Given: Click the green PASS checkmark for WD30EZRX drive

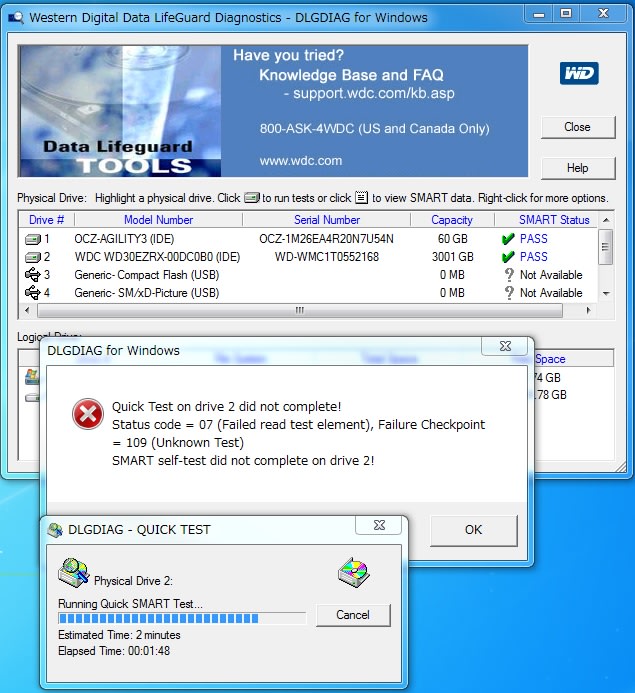Looking at the screenshot, I should click(508, 257).
